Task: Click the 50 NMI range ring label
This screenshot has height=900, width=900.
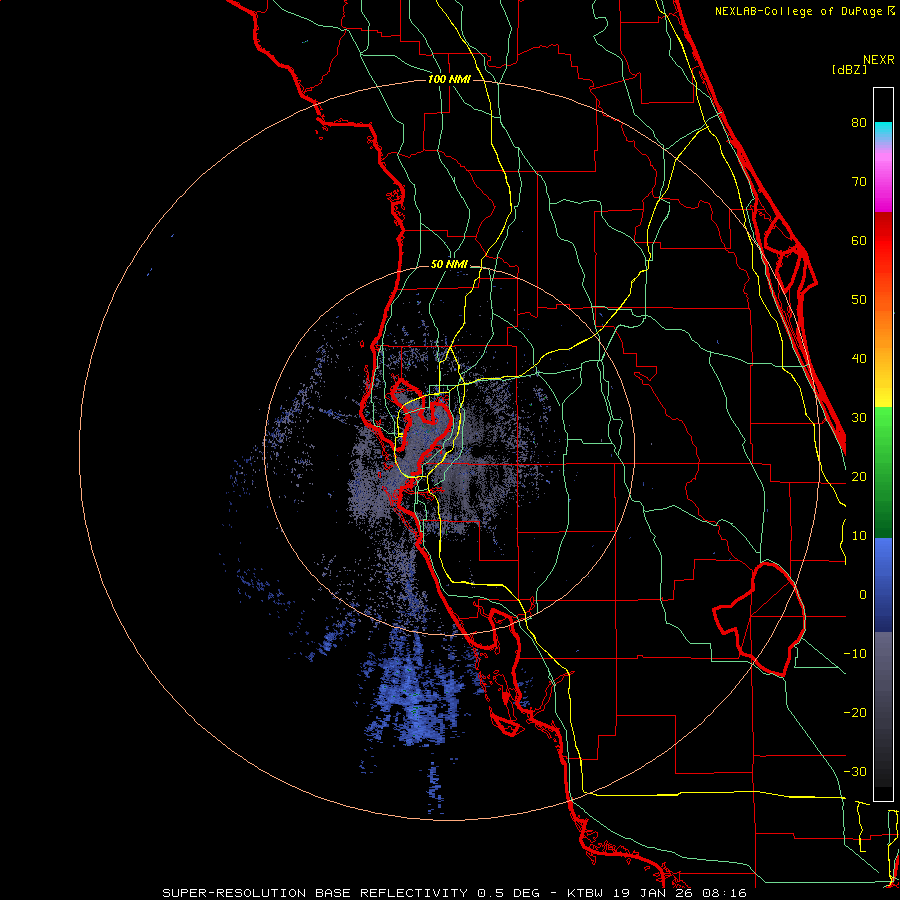Action: coord(449,265)
